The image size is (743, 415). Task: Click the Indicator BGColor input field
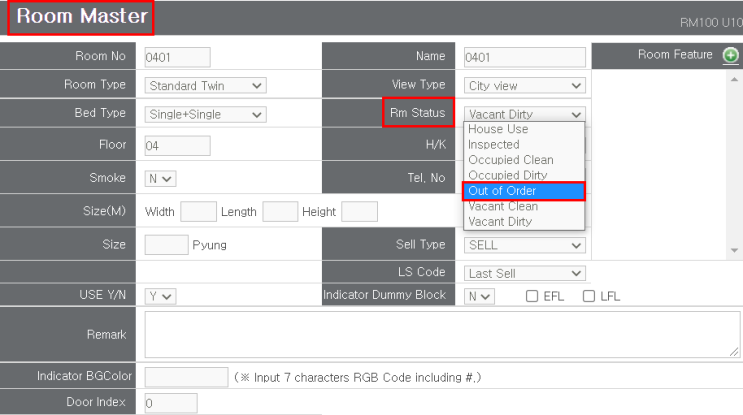[x=186, y=377]
